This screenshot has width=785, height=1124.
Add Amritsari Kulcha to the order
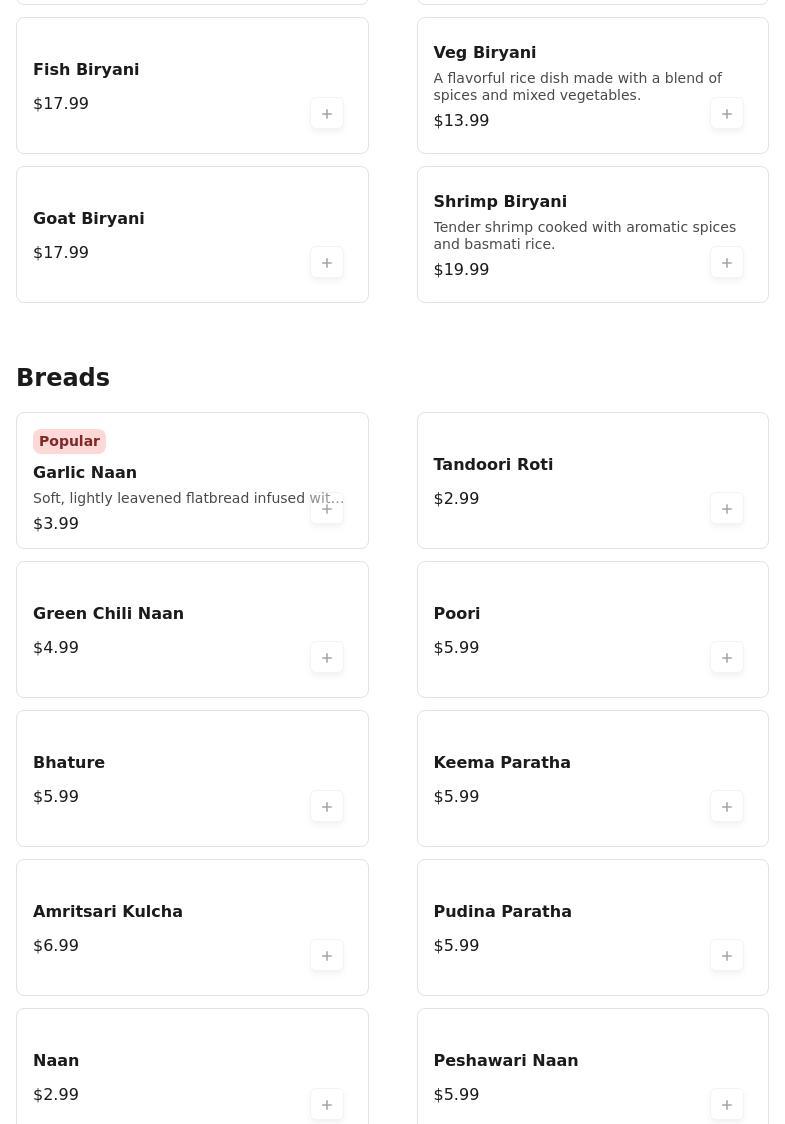(x=327, y=956)
